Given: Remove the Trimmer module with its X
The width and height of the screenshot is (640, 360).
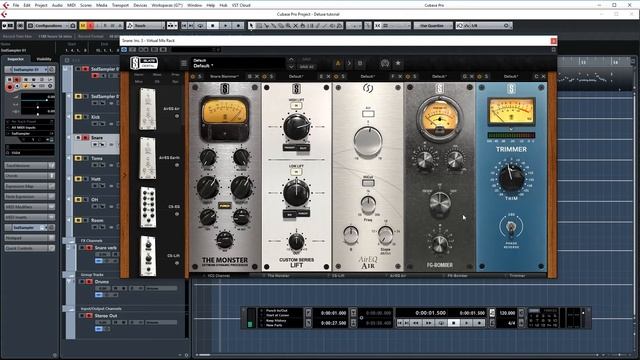Looking at the screenshot, I should (x=543, y=76).
